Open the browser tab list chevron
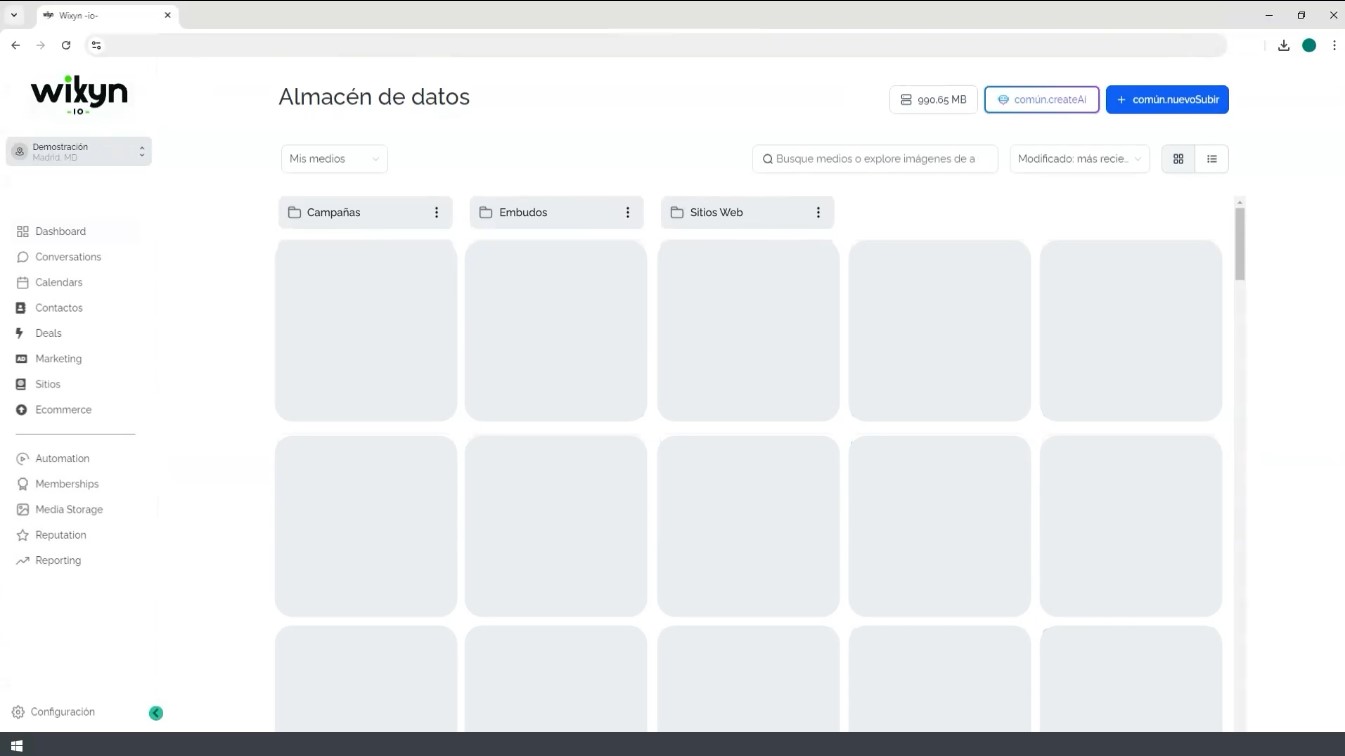Image resolution: width=1345 pixels, height=756 pixels. pyautogui.click(x=14, y=15)
